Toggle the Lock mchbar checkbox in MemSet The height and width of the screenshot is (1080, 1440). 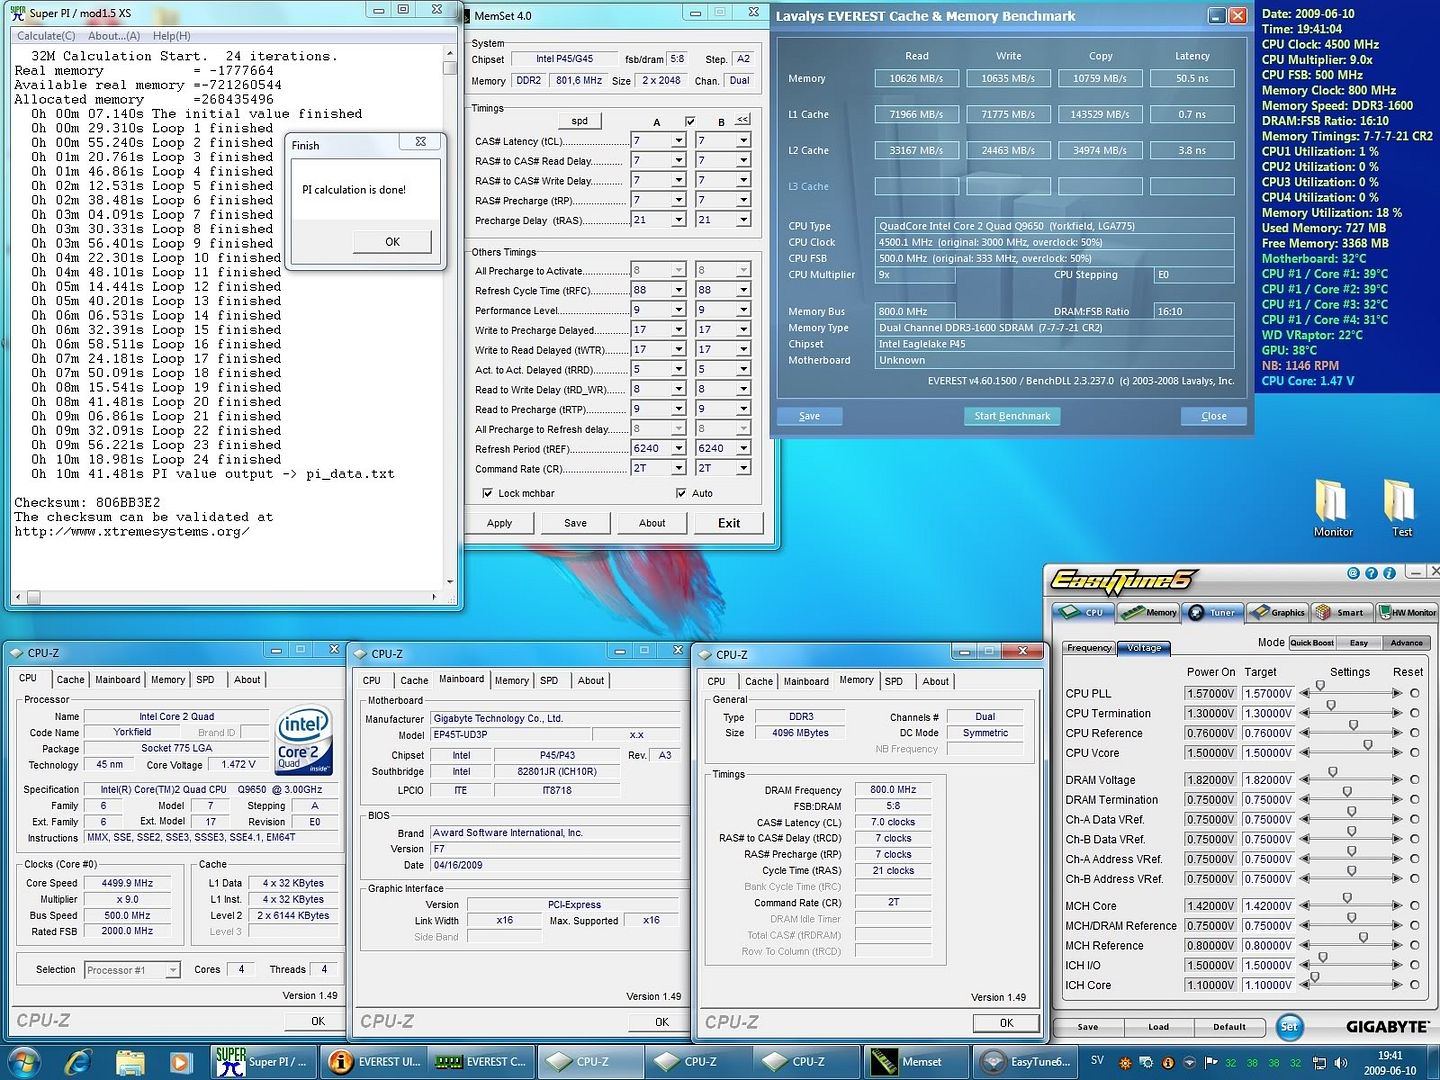(x=487, y=493)
